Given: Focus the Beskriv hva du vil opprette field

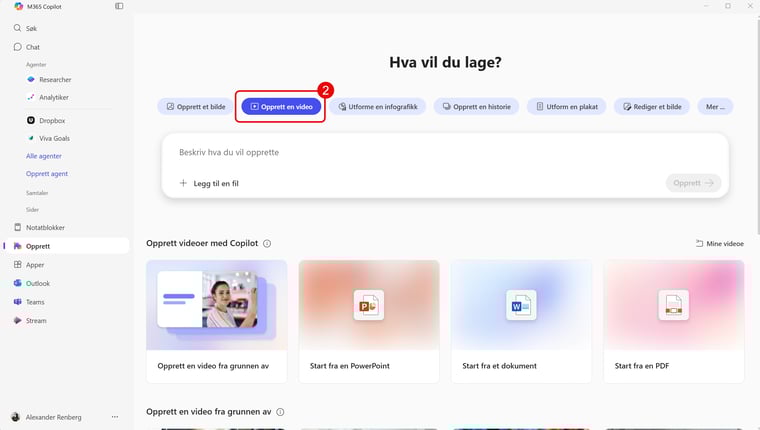Looking at the screenshot, I should [x=445, y=152].
